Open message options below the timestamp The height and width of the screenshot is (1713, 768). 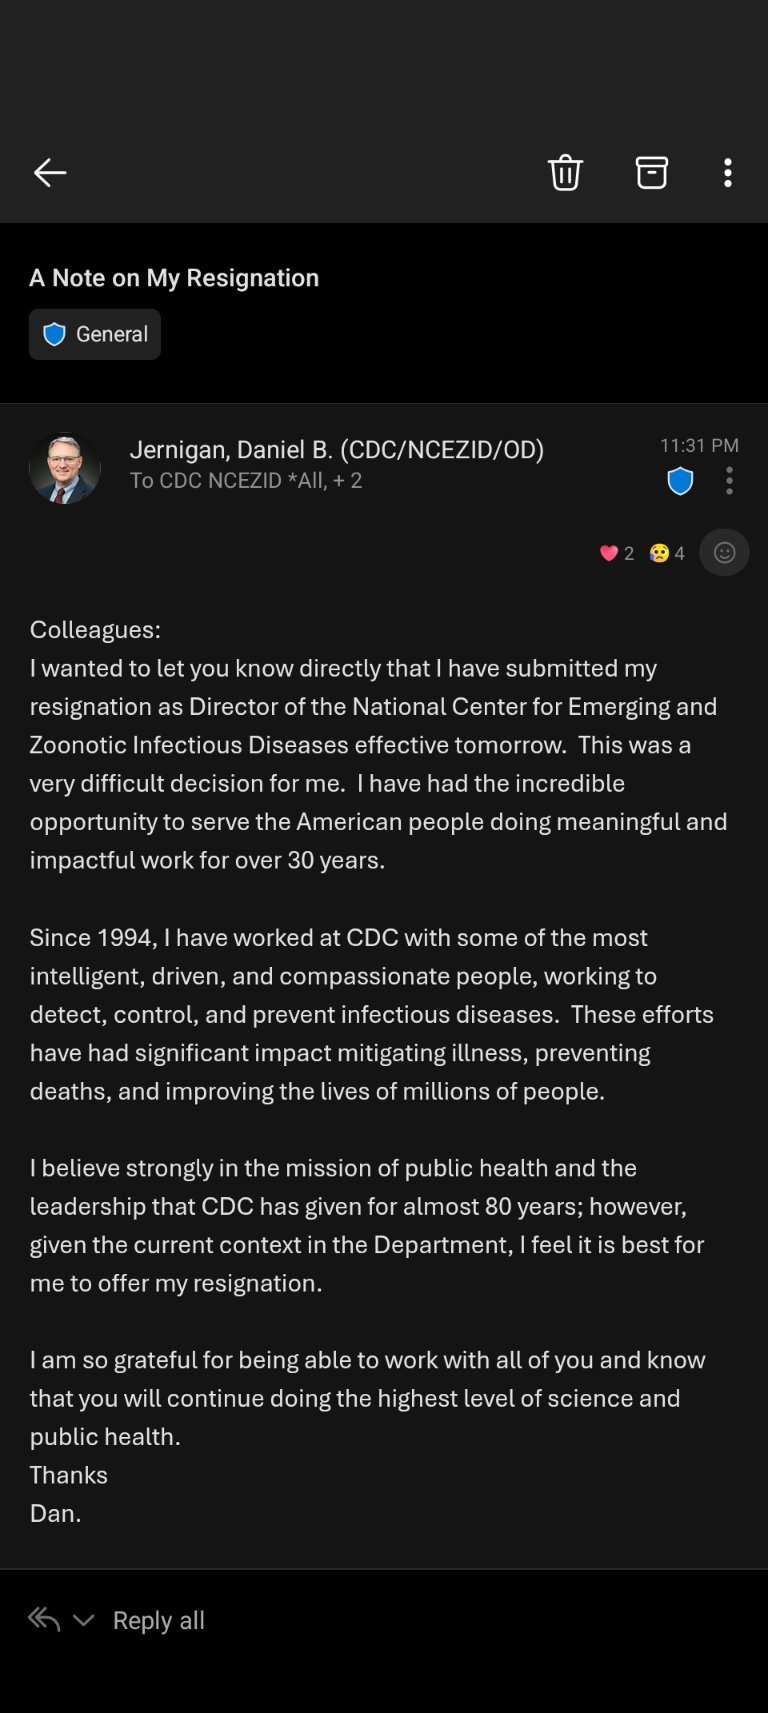[x=729, y=482]
